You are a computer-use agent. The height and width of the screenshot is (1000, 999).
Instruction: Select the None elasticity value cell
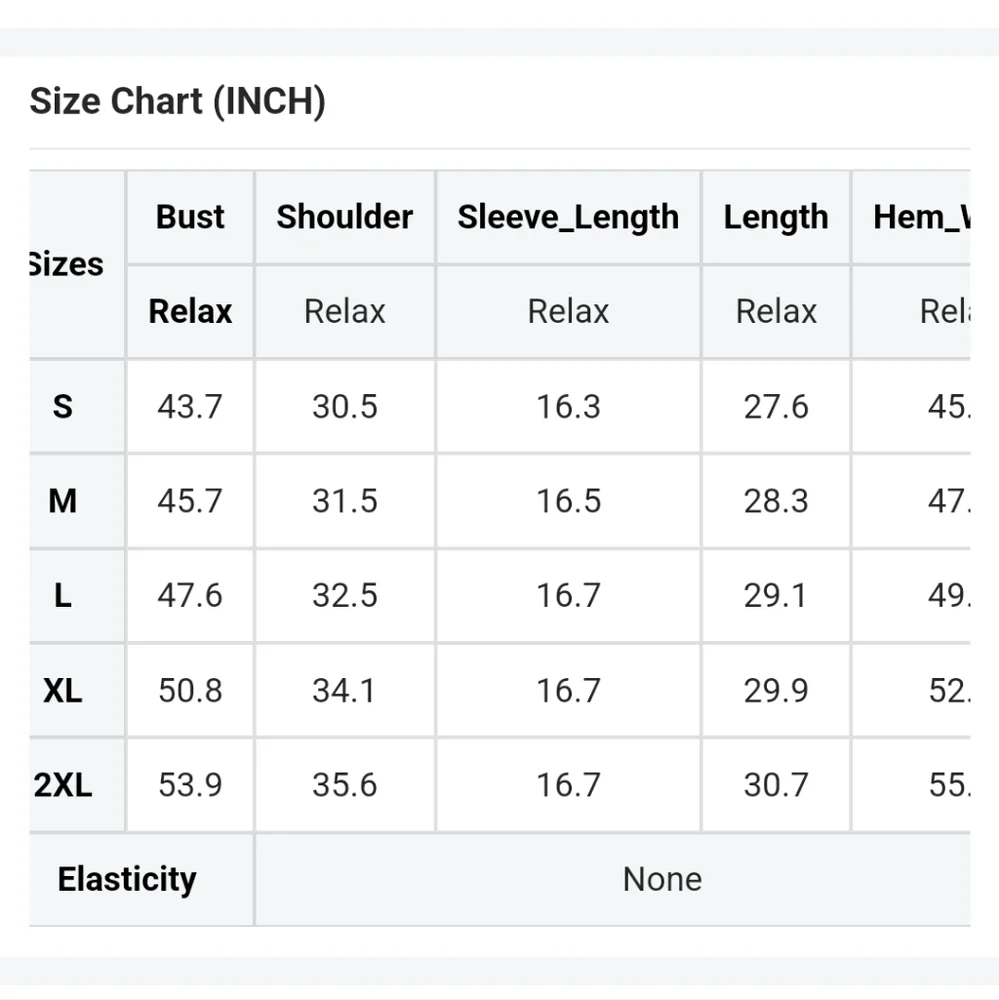tap(613, 879)
